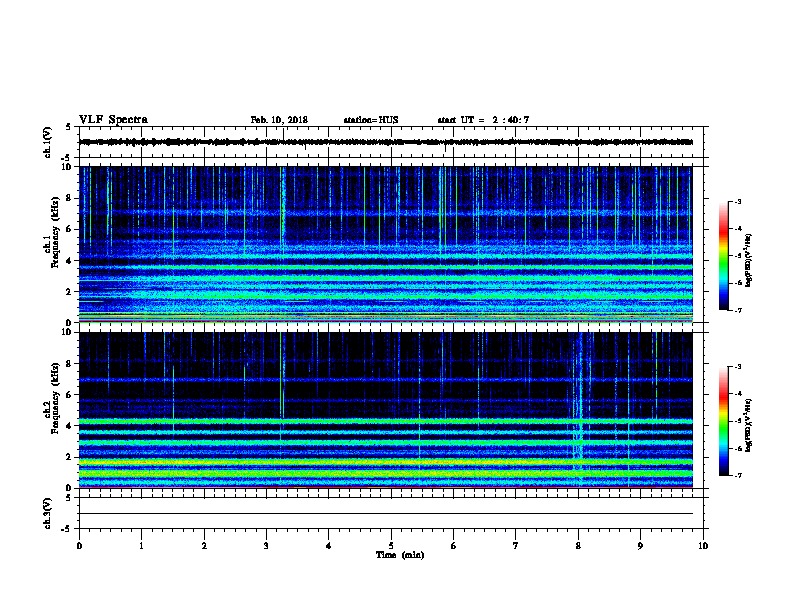This screenshot has height=612, width=792.
Task: Click the x-axis tick label "1"
Action: pos(141,546)
